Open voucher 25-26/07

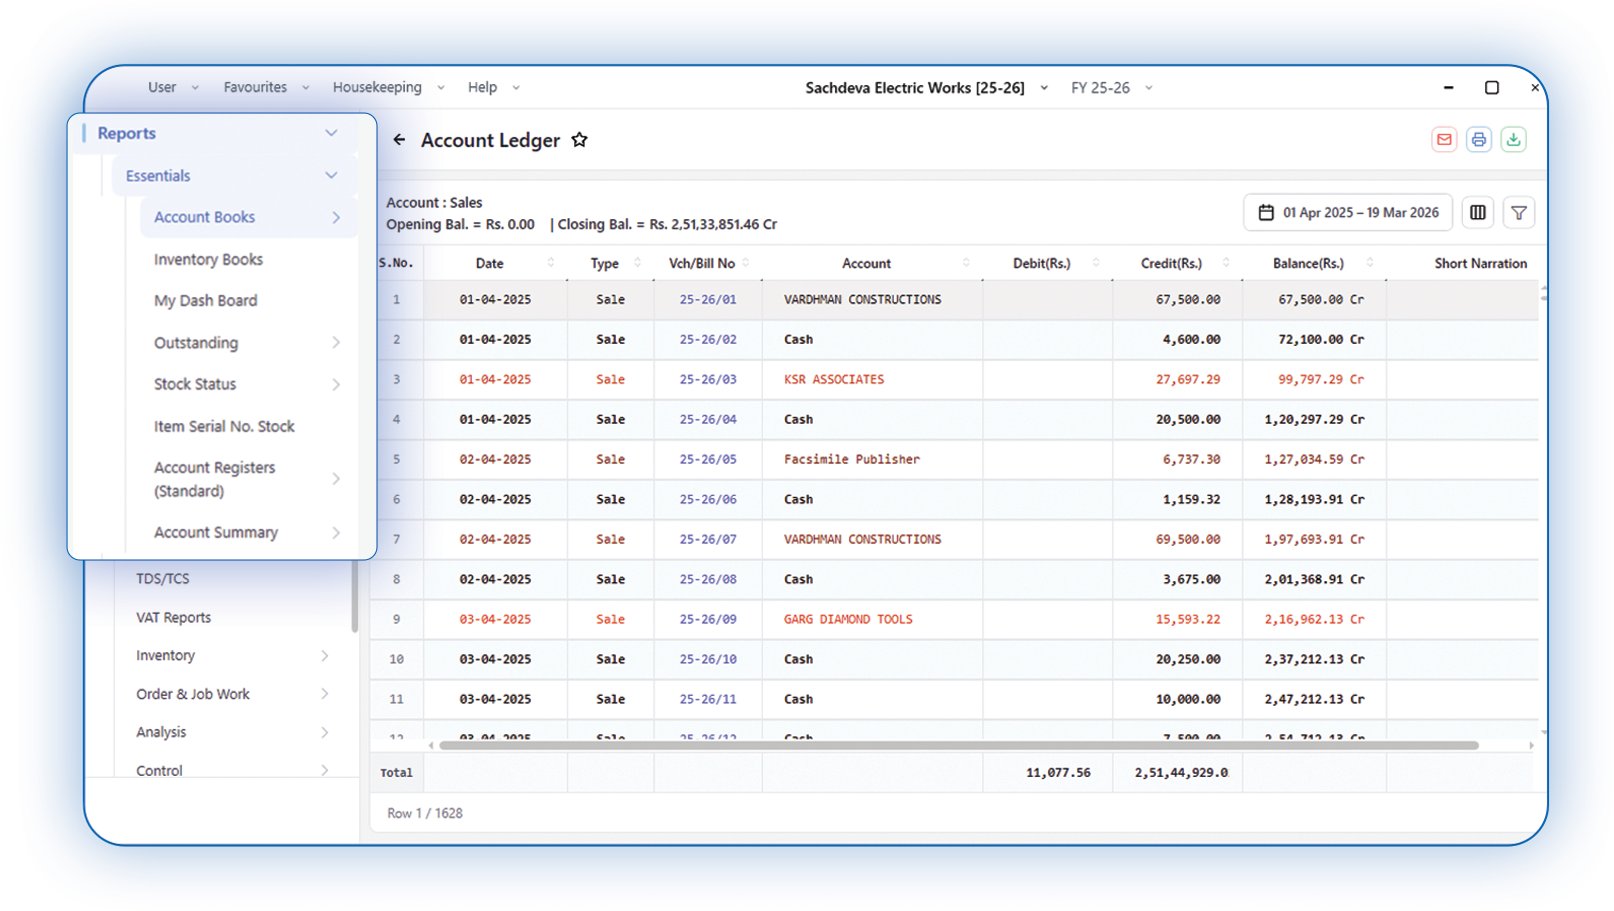pyautogui.click(x=707, y=539)
